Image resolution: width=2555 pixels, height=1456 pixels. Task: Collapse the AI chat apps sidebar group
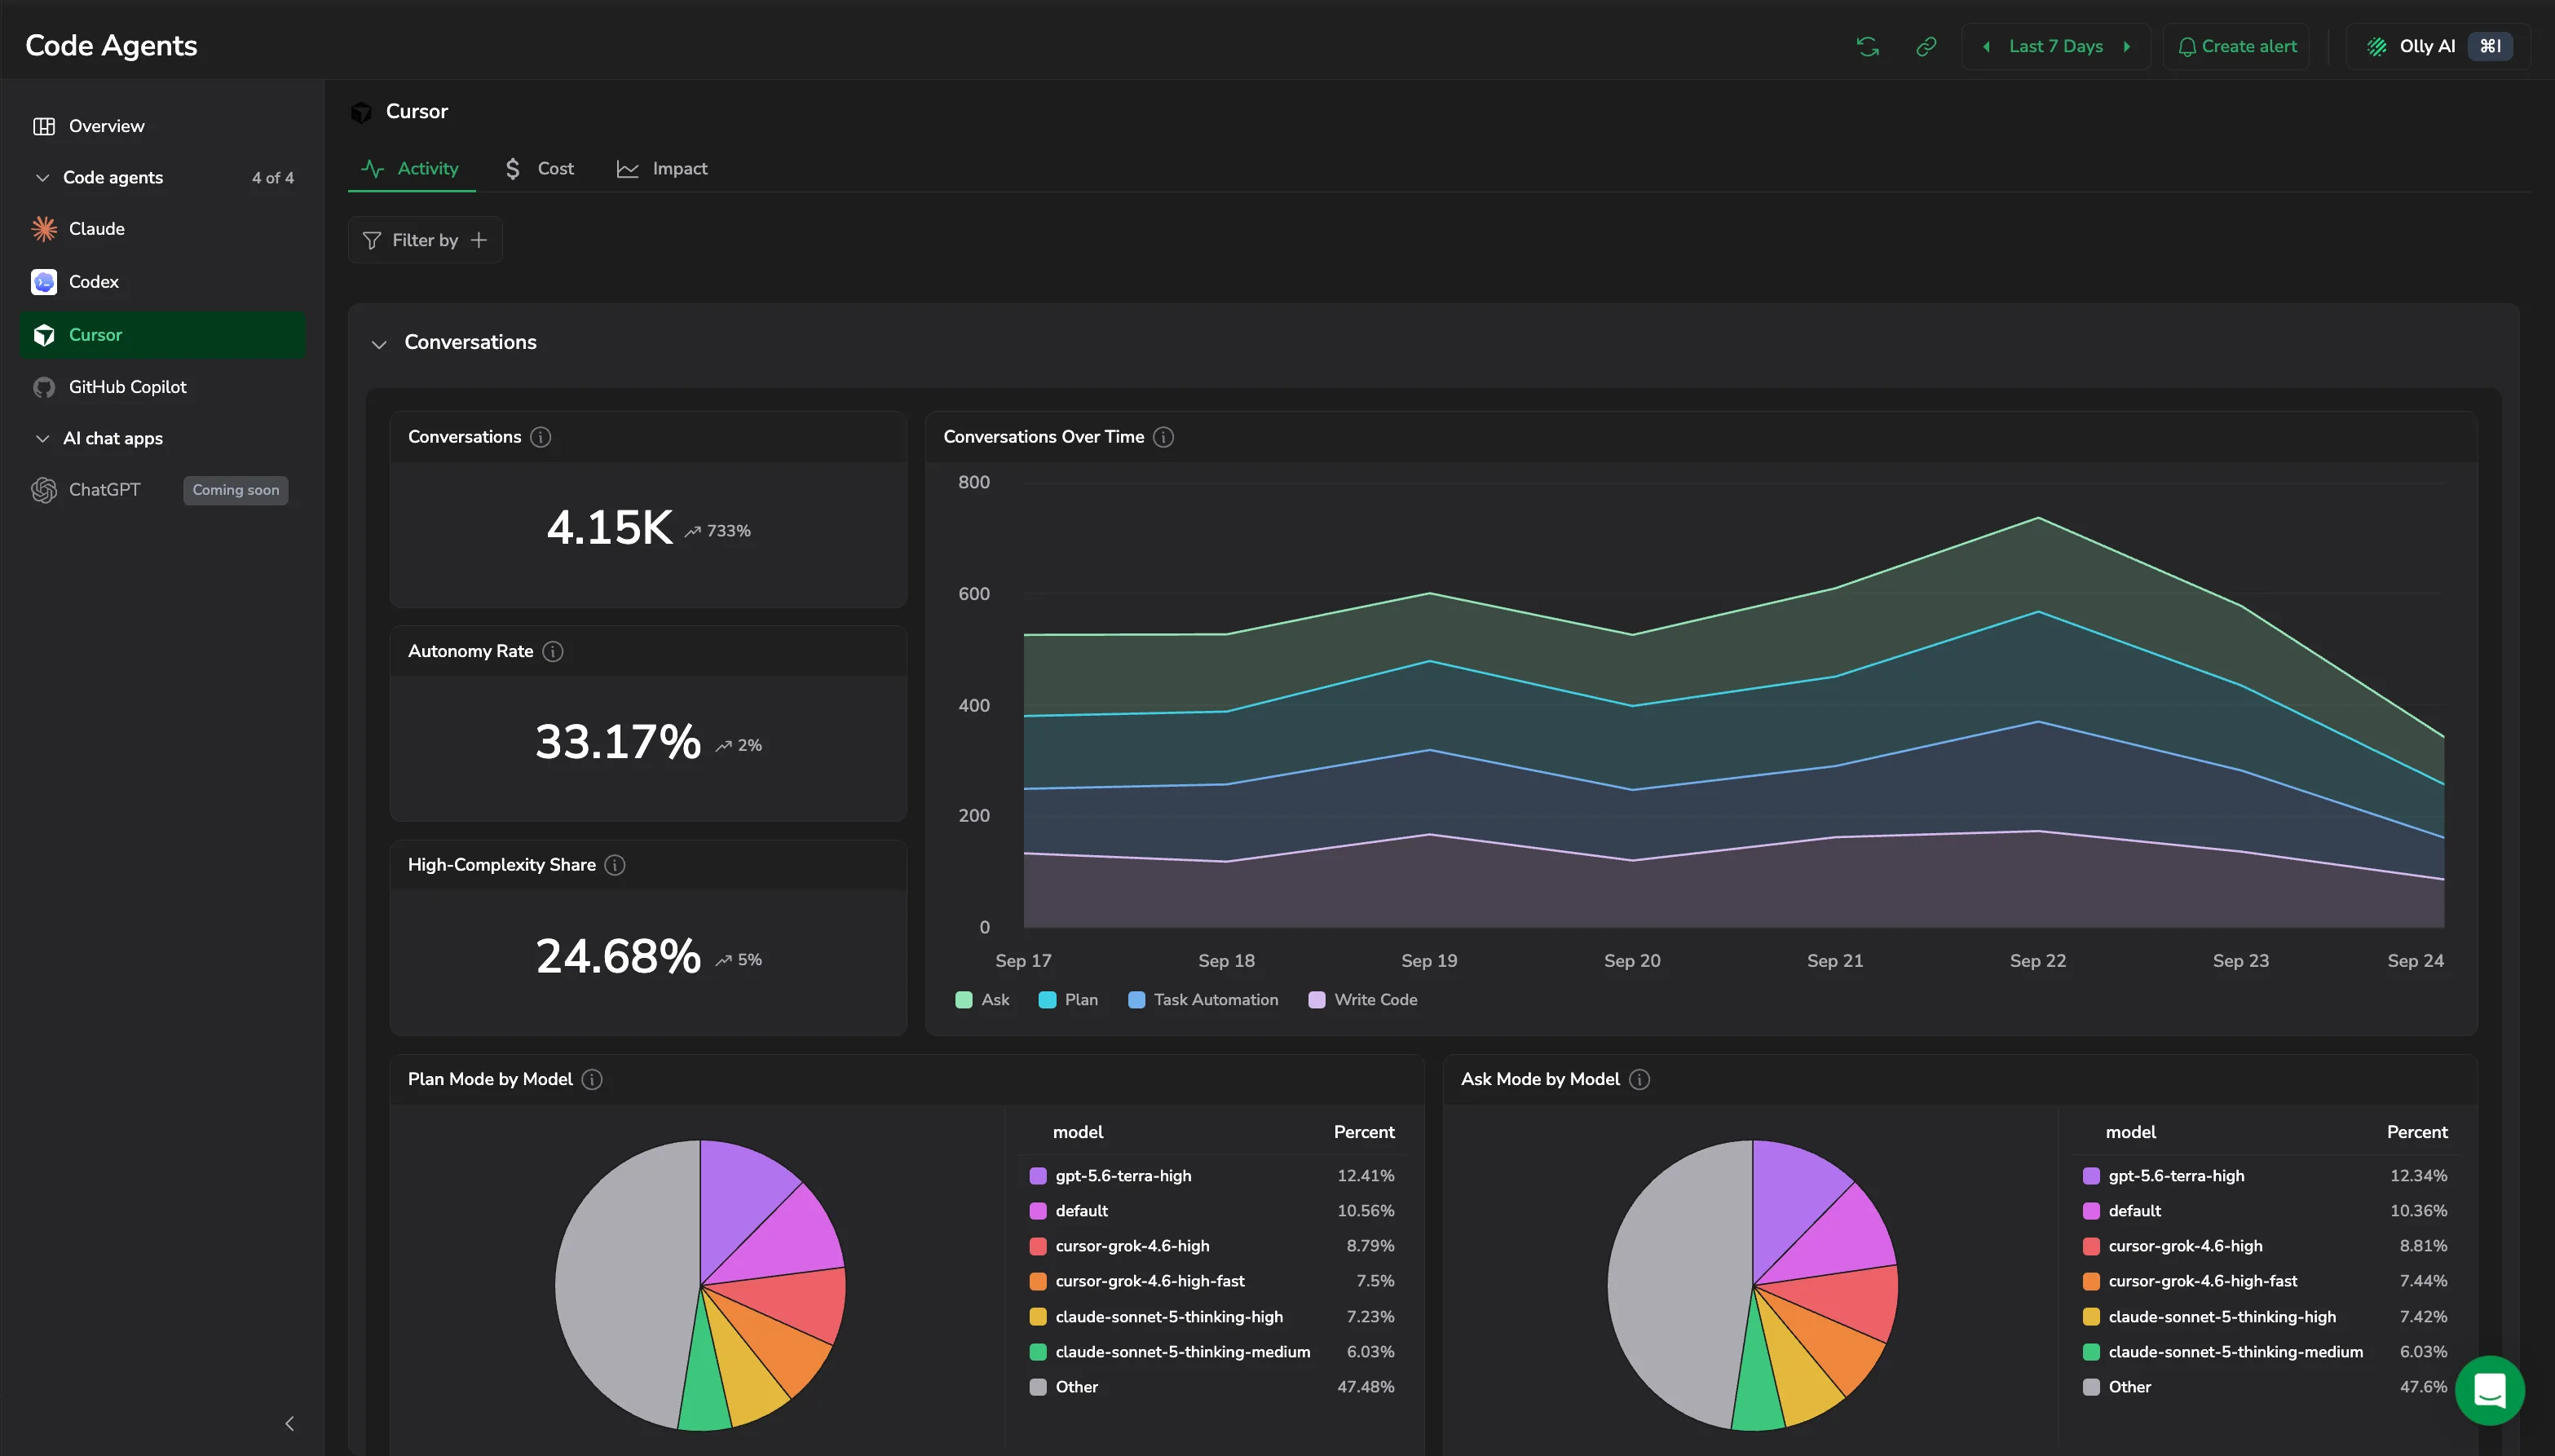[x=42, y=438]
